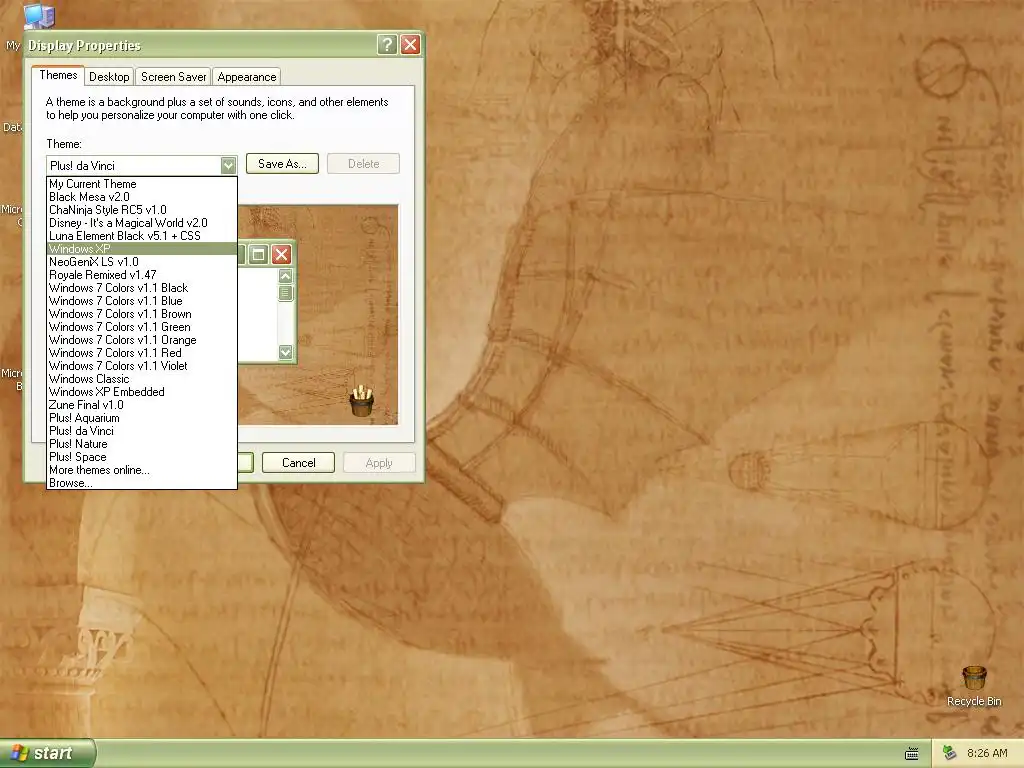The image size is (1024, 768).
Task: Select Windows 7 Colors v1.1 Brown
Action: tap(142, 314)
